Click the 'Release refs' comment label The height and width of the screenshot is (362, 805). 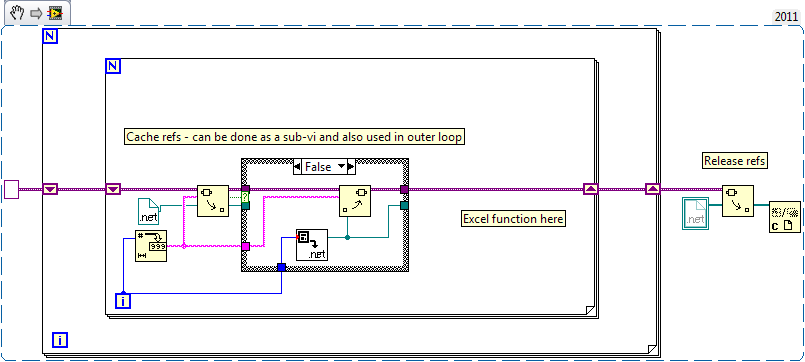click(x=735, y=161)
